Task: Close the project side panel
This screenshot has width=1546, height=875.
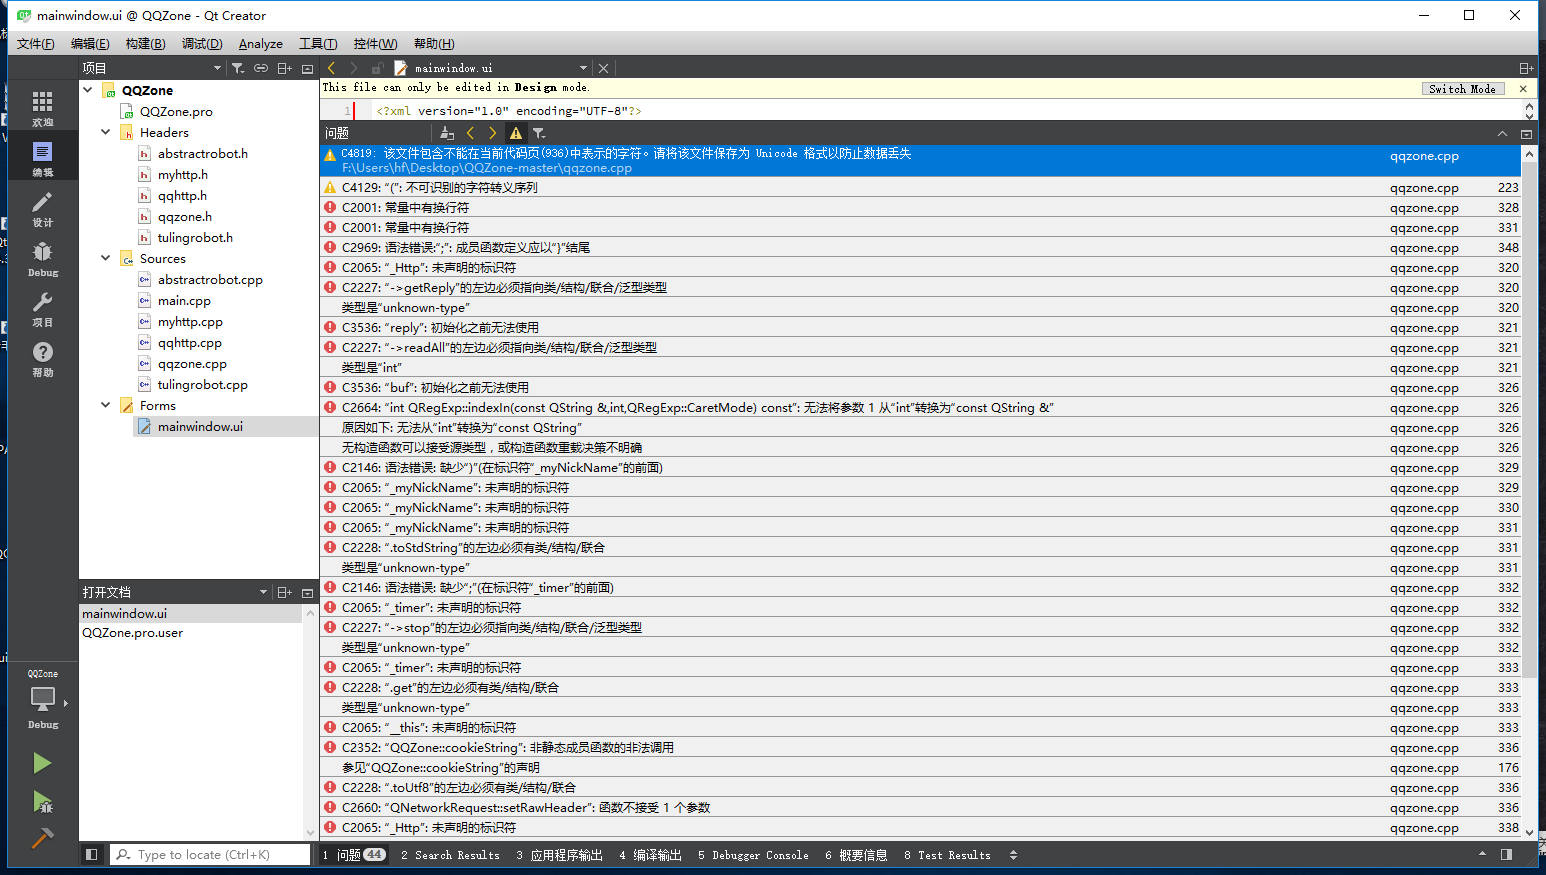Action: click(x=307, y=69)
